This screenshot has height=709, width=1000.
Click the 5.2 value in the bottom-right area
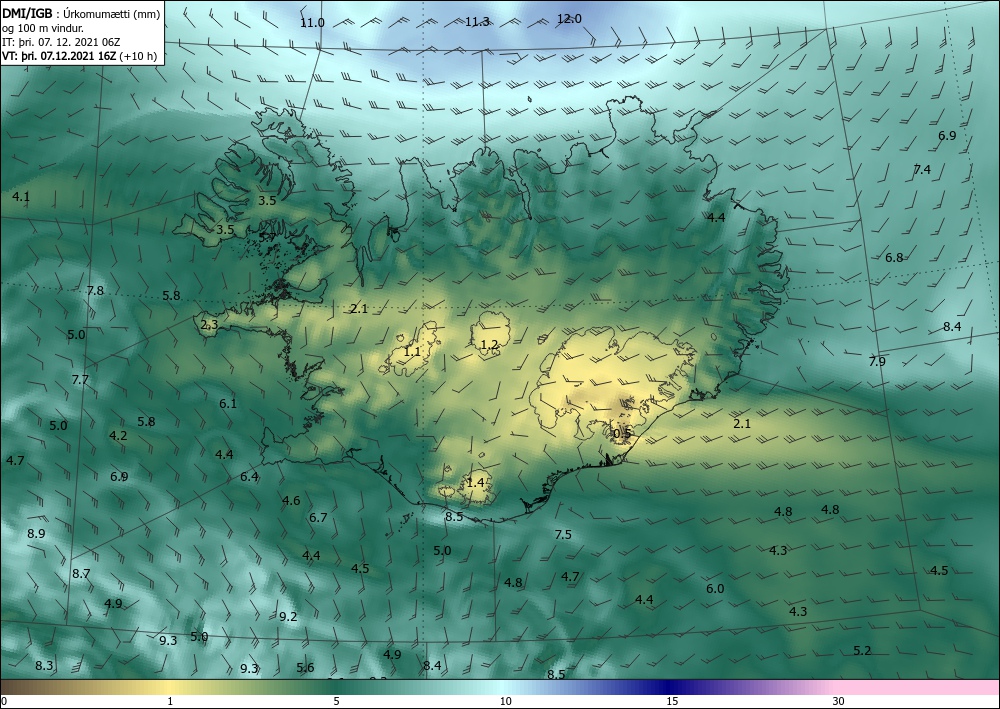(862, 651)
